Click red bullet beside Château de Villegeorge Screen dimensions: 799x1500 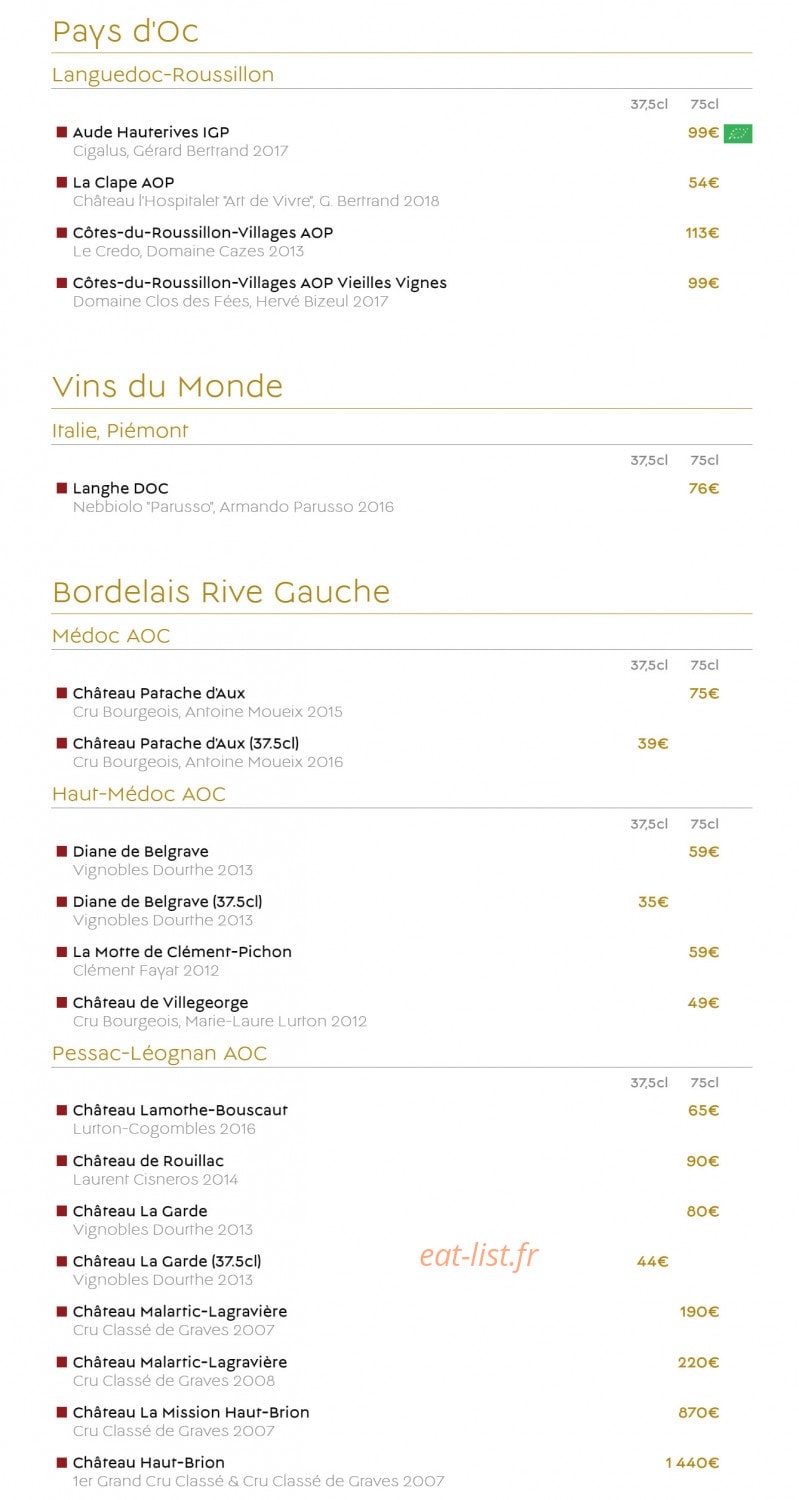(x=61, y=1002)
